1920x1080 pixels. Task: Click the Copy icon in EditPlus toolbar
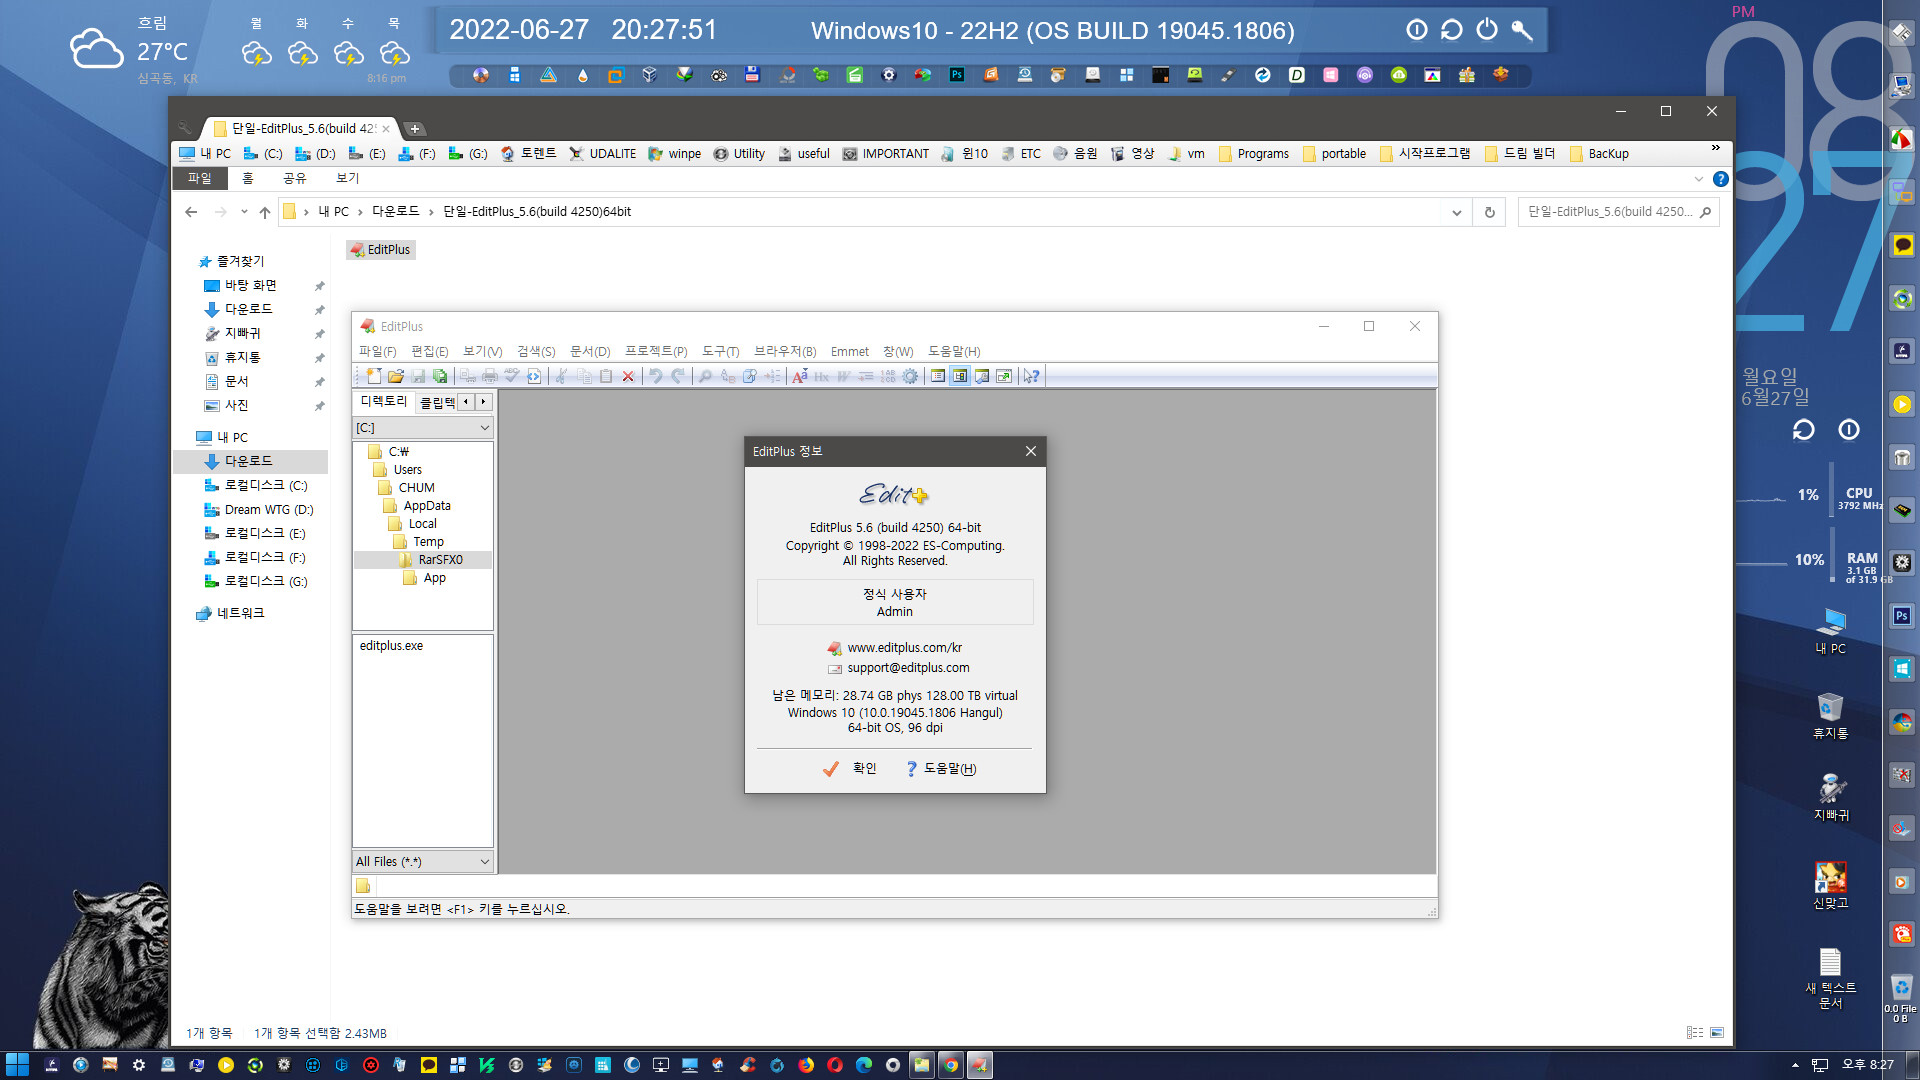click(x=584, y=376)
